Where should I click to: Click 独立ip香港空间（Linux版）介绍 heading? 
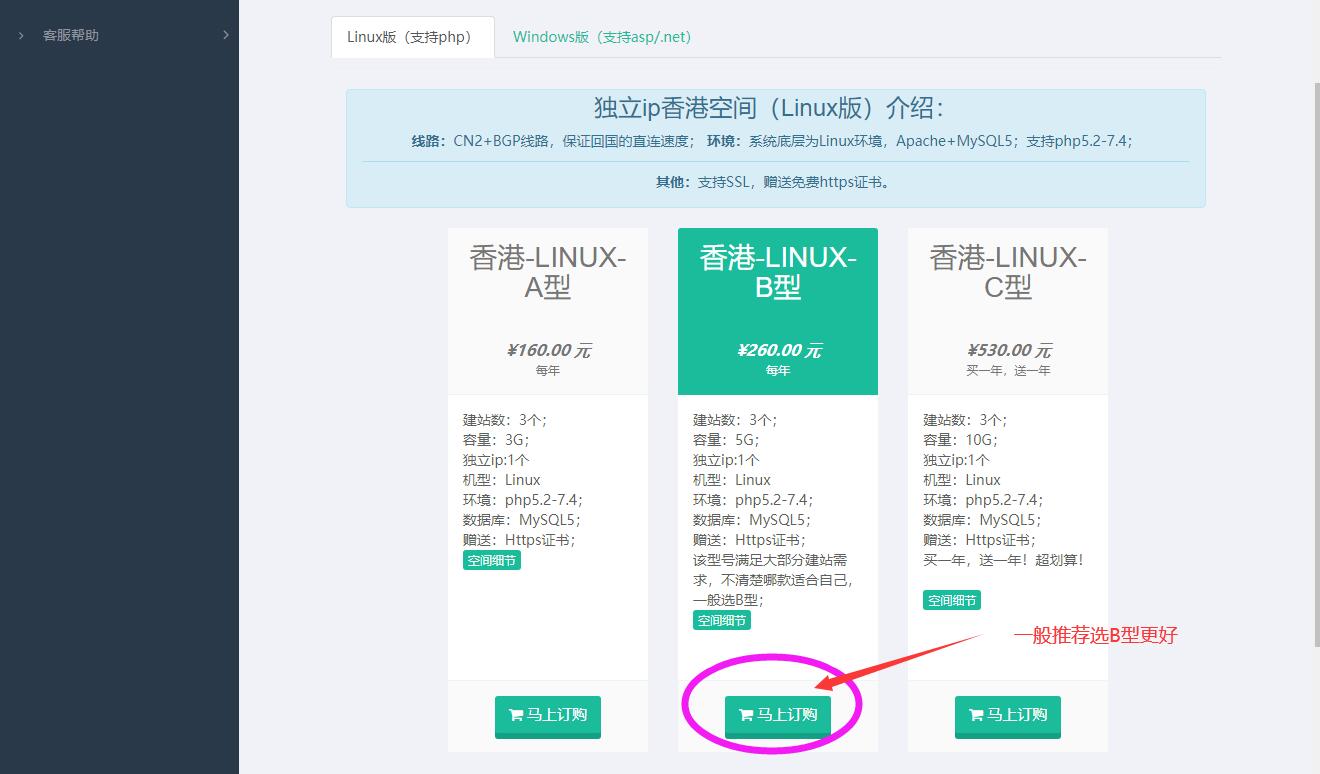pos(769,108)
